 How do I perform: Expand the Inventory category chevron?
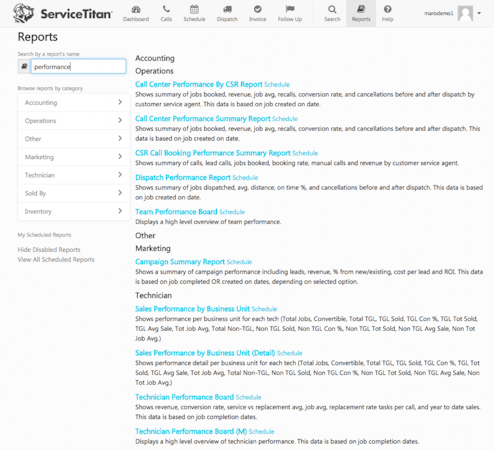pos(120,211)
